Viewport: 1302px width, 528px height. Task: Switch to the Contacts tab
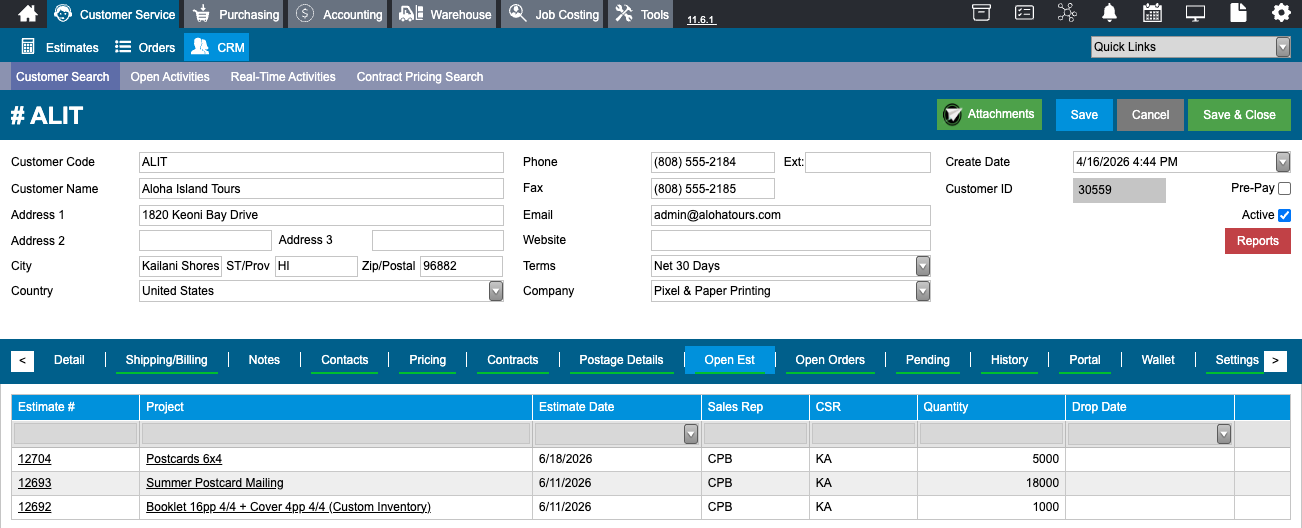coord(345,360)
